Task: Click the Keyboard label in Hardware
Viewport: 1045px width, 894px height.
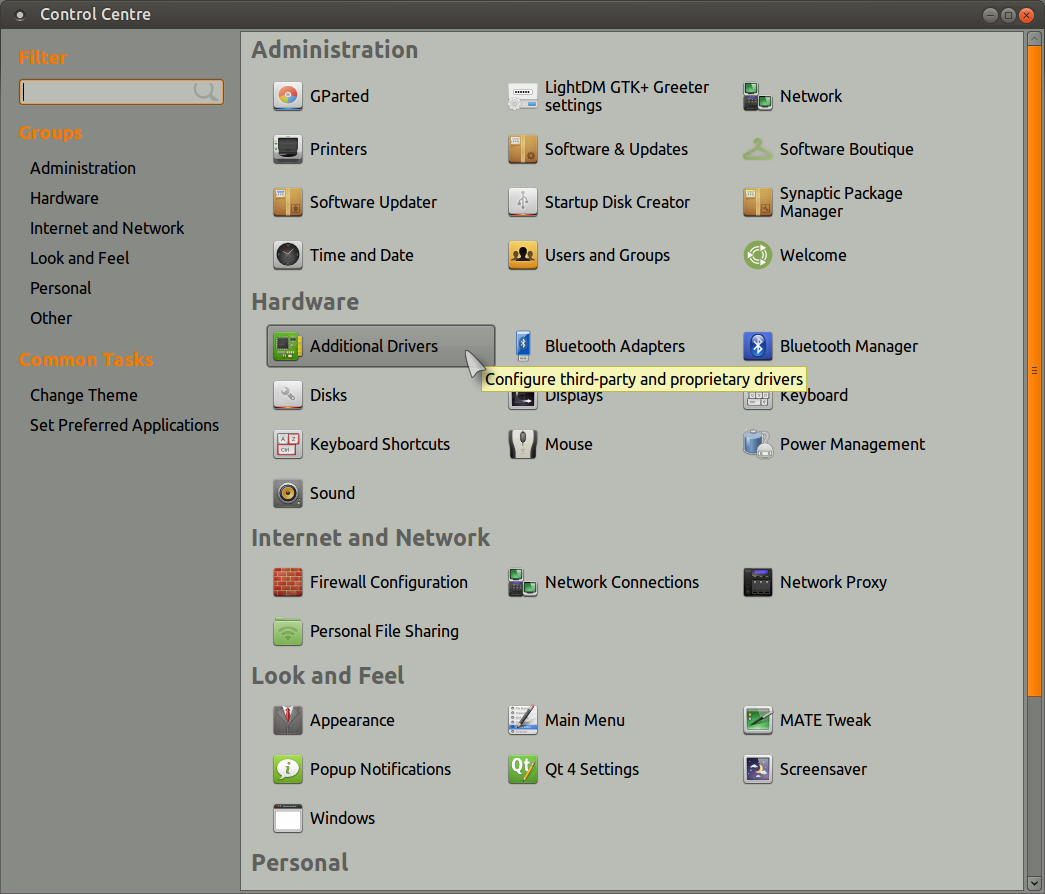Action: [814, 396]
